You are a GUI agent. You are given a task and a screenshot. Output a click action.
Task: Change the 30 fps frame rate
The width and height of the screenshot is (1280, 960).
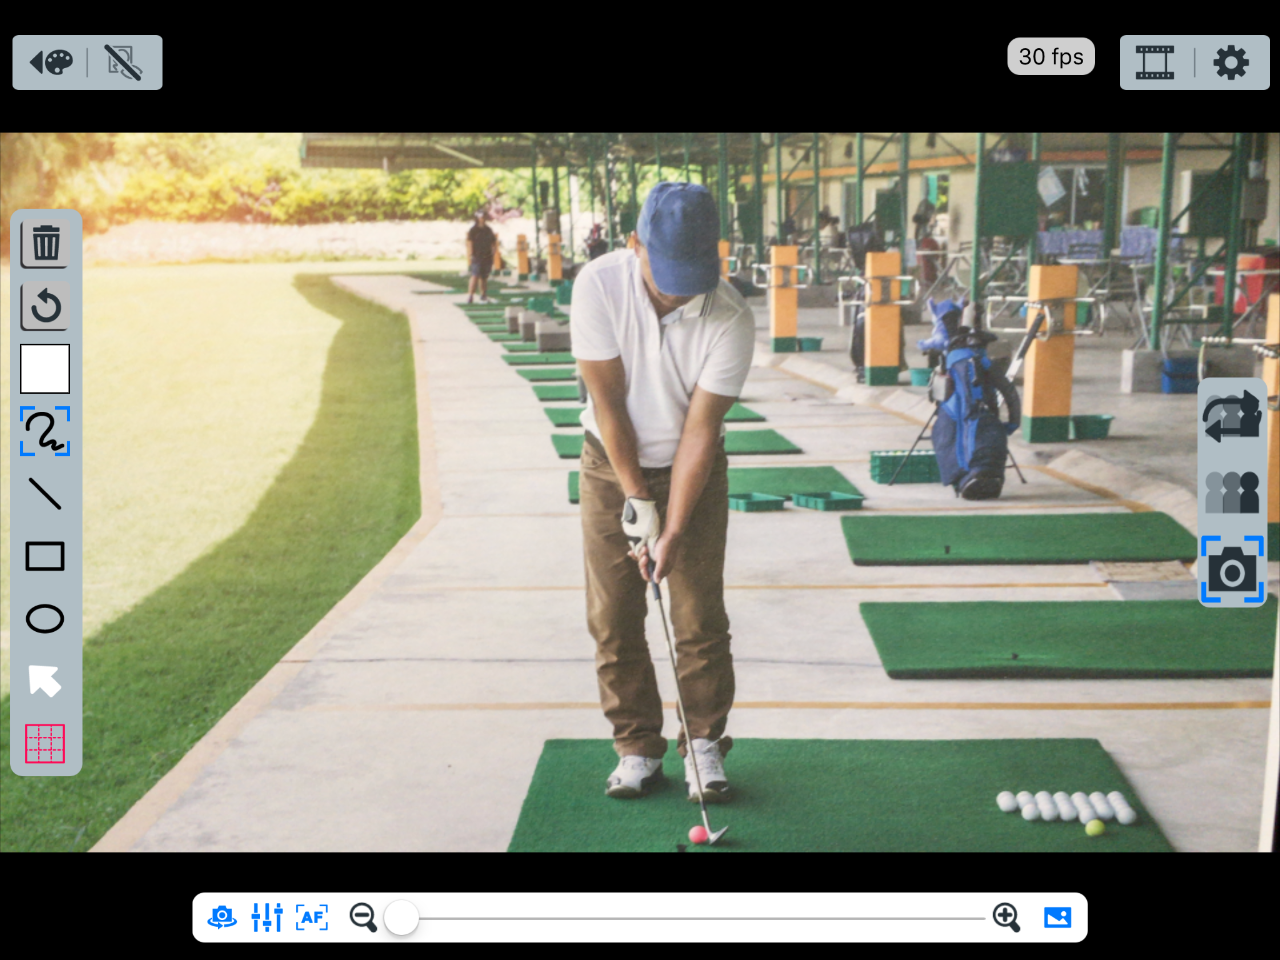pyautogui.click(x=1051, y=57)
